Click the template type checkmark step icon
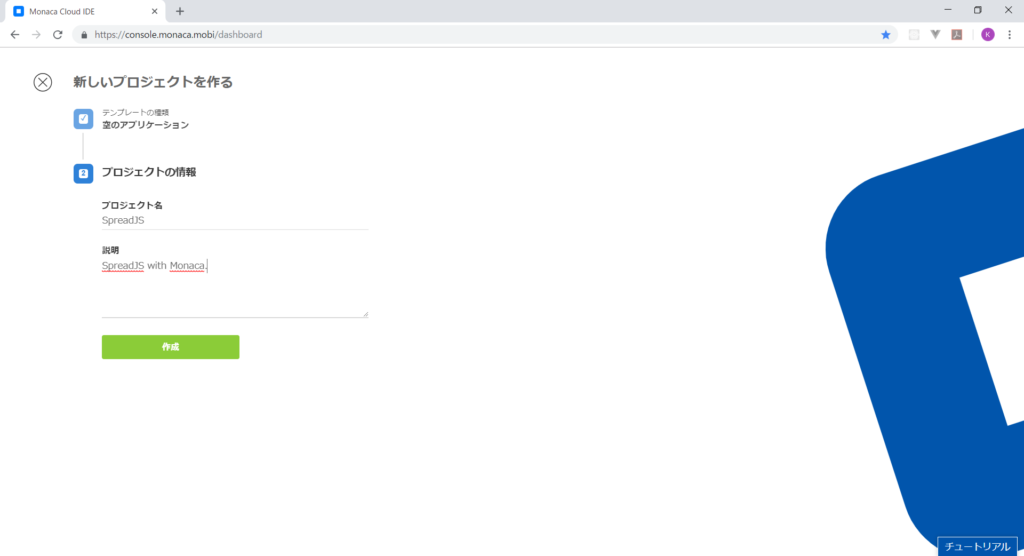 (x=83, y=119)
